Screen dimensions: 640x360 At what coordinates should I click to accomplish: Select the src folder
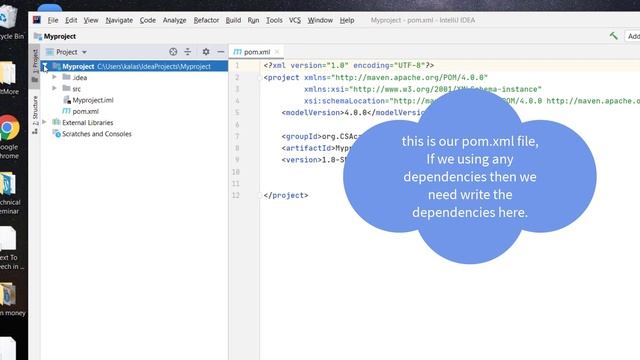pos(72,89)
